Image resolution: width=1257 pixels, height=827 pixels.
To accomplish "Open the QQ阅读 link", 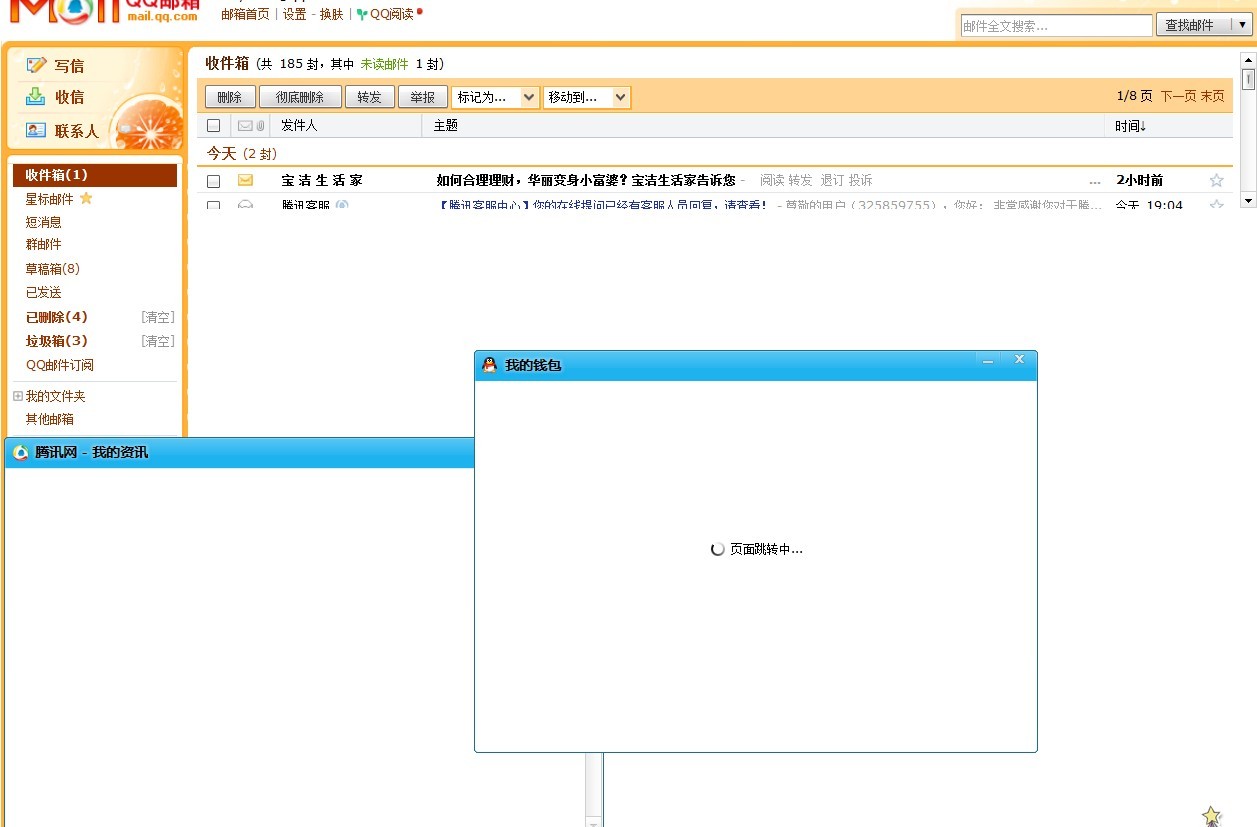I will pyautogui.click(x=392, y=15).
